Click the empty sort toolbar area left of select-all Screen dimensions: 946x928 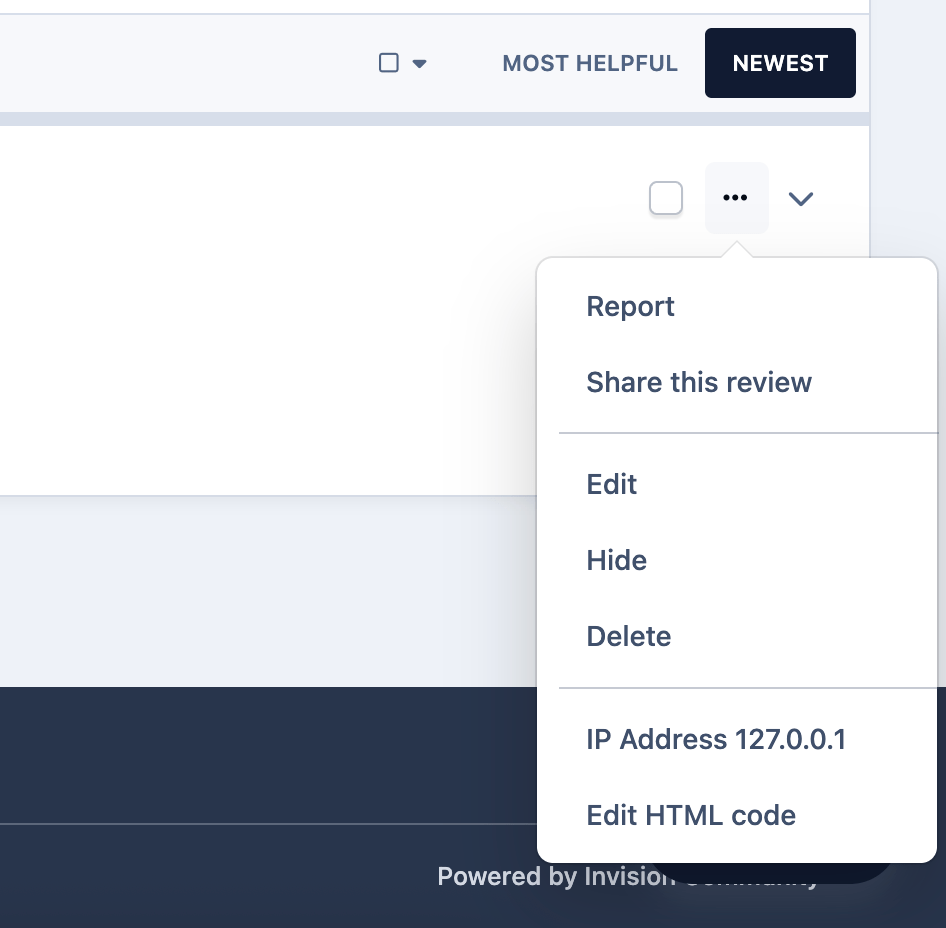coord(180,63)
